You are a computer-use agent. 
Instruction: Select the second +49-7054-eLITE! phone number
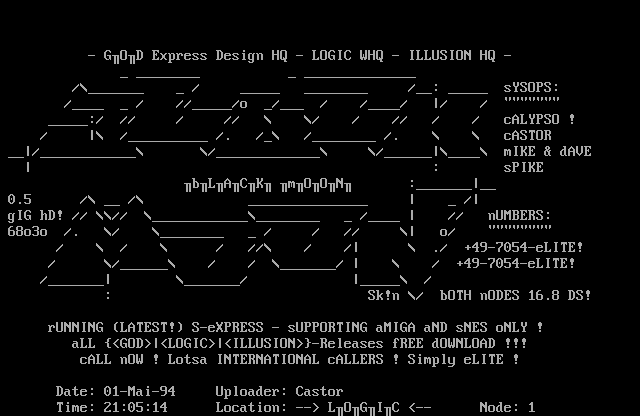click(x=515, y=263)
